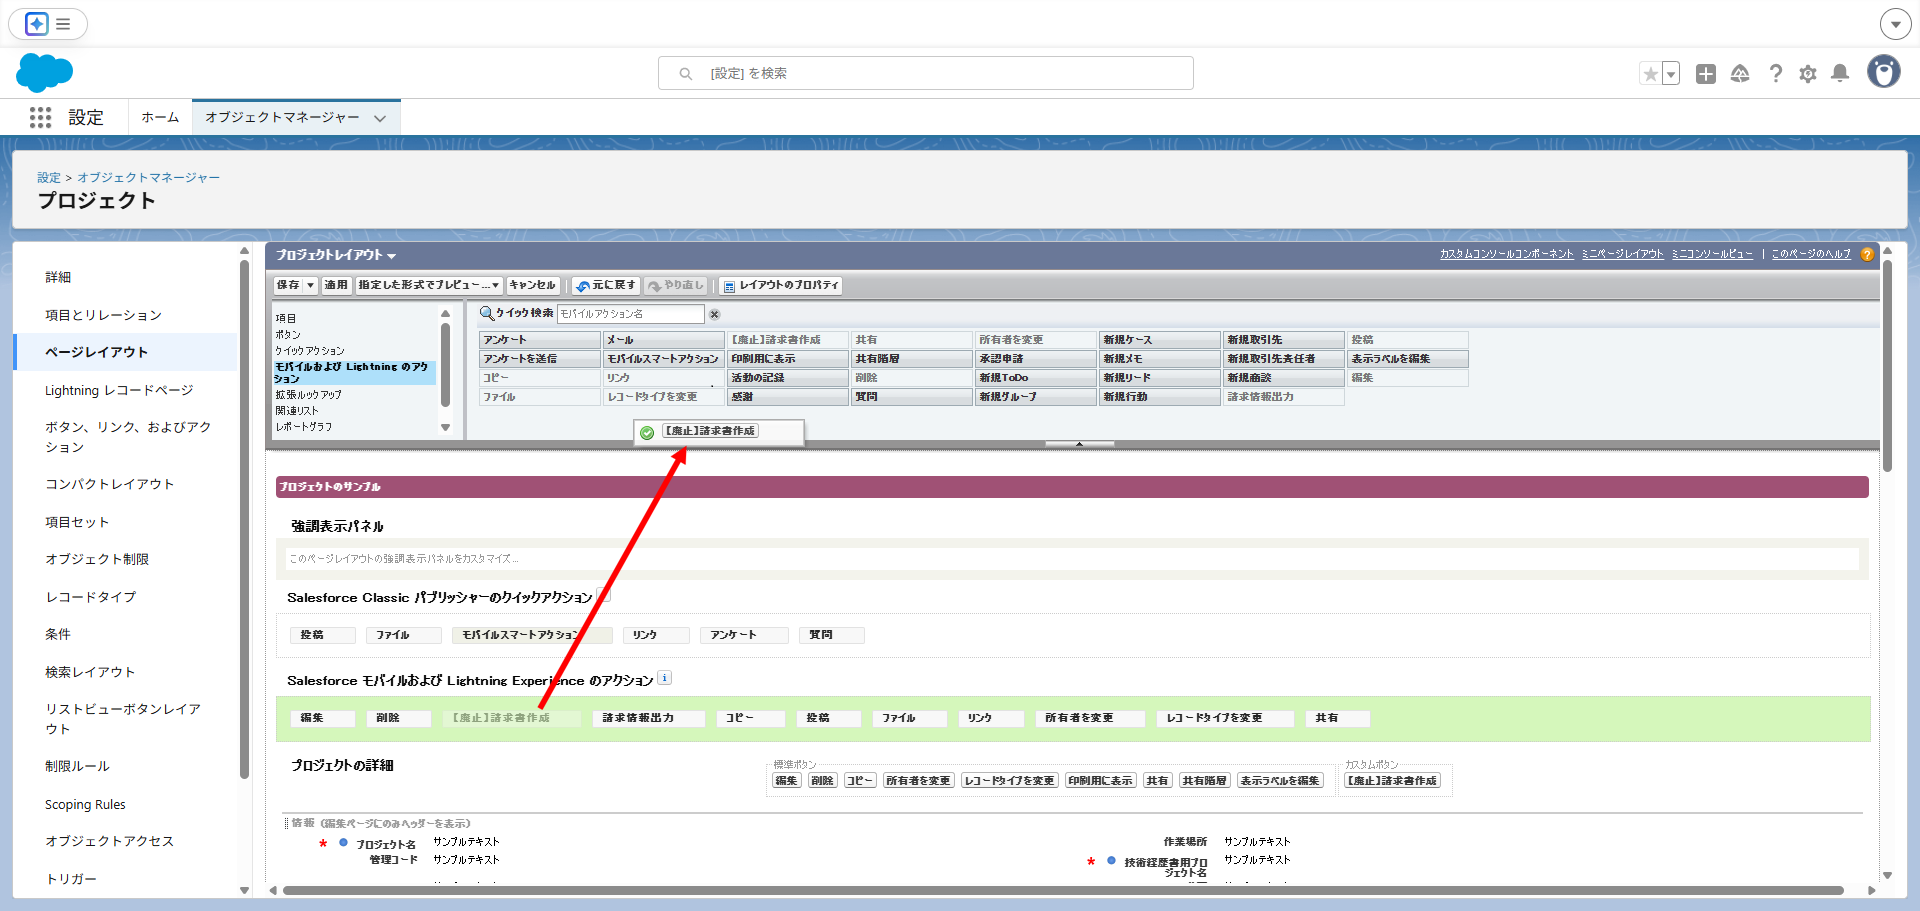Click info icon beside Lightning Experience actions heading
1920x911 pixels.
[665, 678]
